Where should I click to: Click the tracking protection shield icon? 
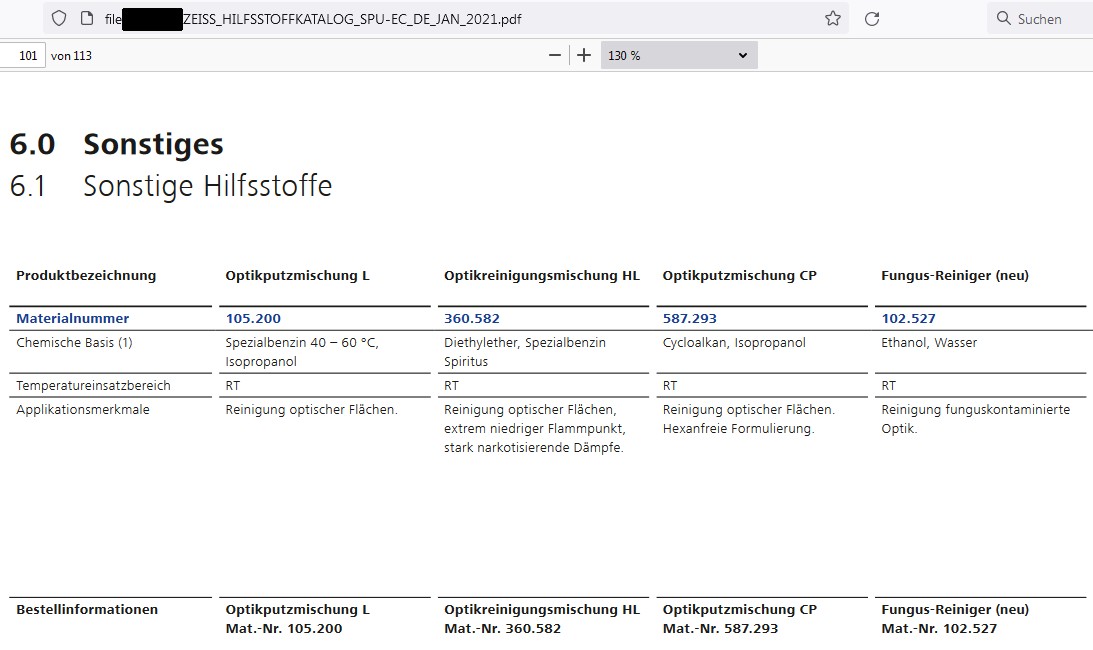pos(59,18)
